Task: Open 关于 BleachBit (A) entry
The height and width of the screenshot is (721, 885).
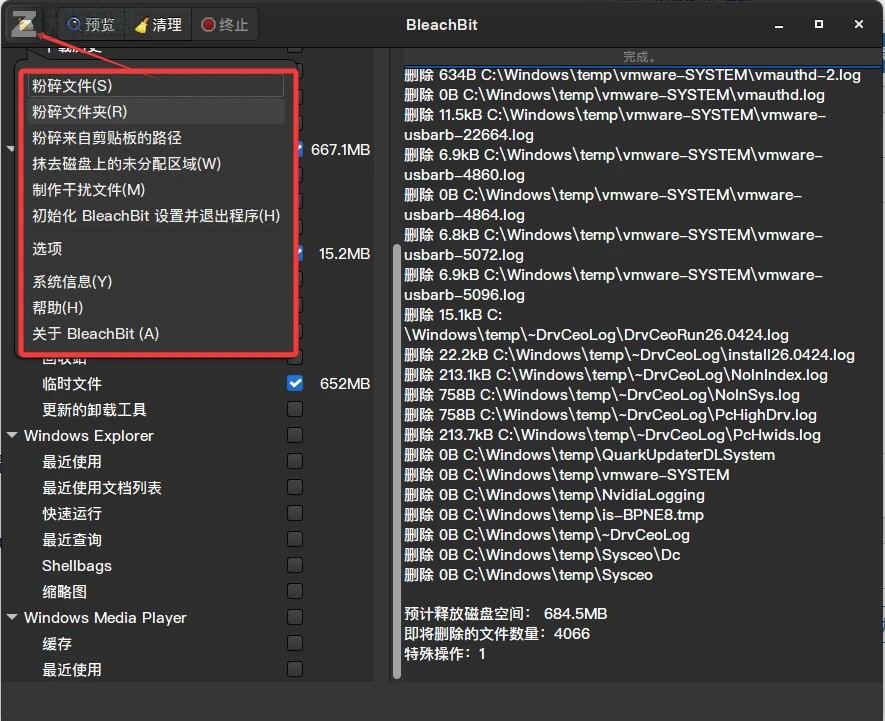Action: point(155,333)
